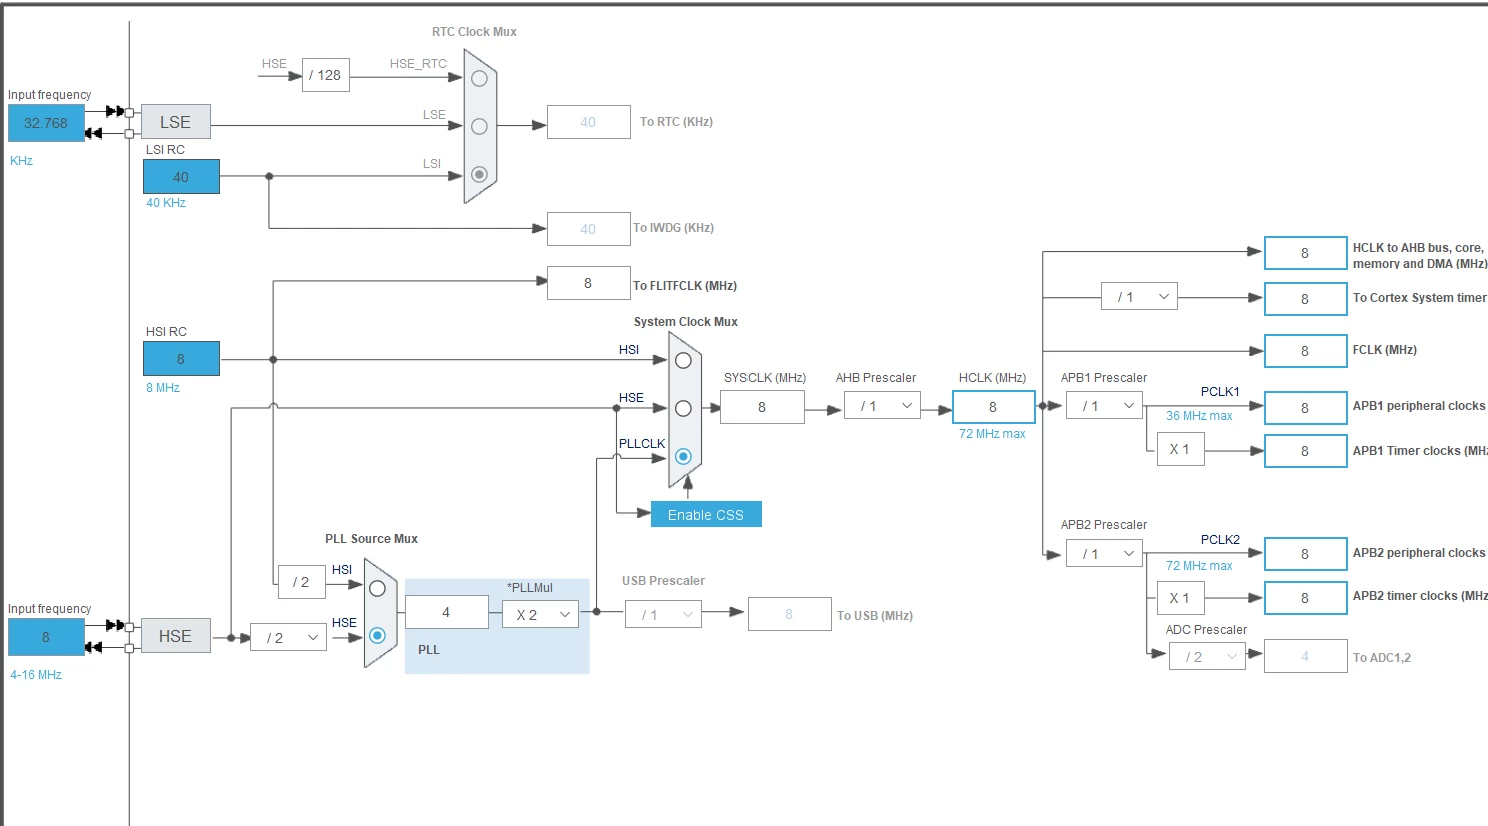
Task: Click the To ADC1,2 value box
Action: (1305, 656)
